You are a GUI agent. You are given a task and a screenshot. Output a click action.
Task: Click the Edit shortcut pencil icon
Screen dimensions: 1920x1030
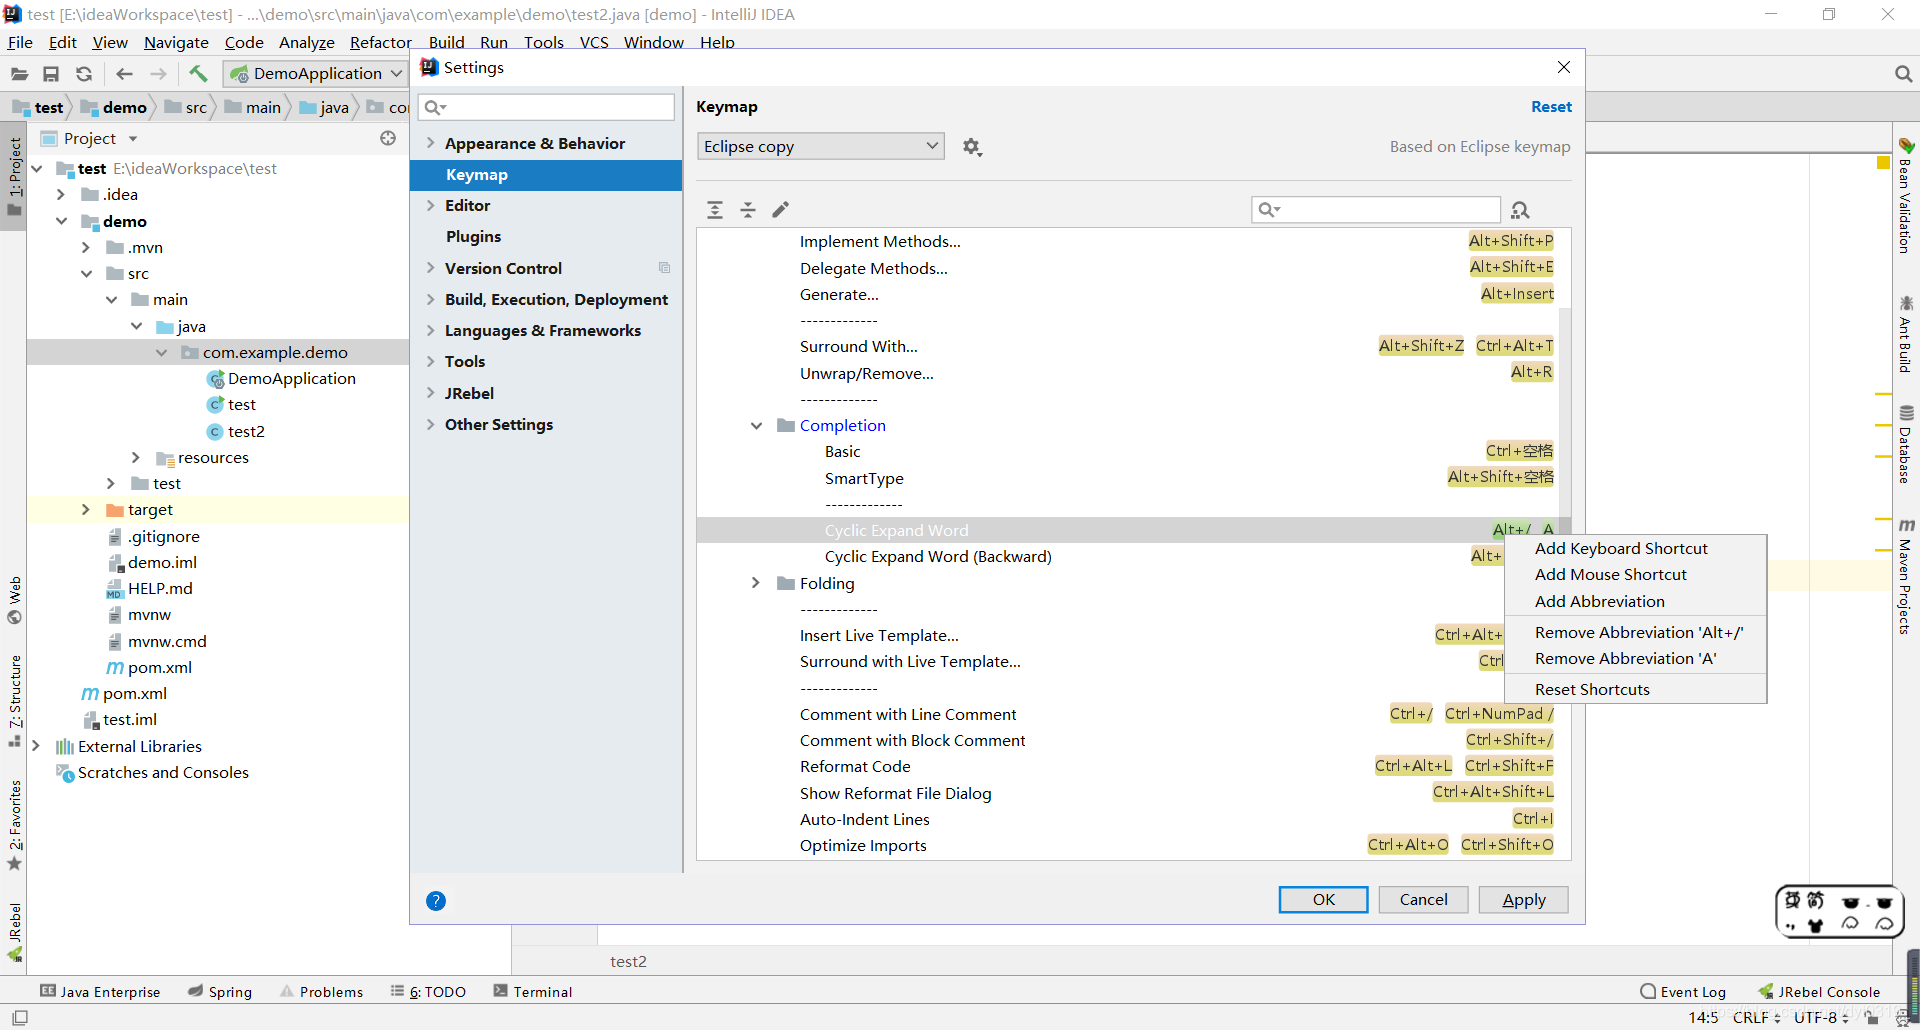tap(781, 210)
